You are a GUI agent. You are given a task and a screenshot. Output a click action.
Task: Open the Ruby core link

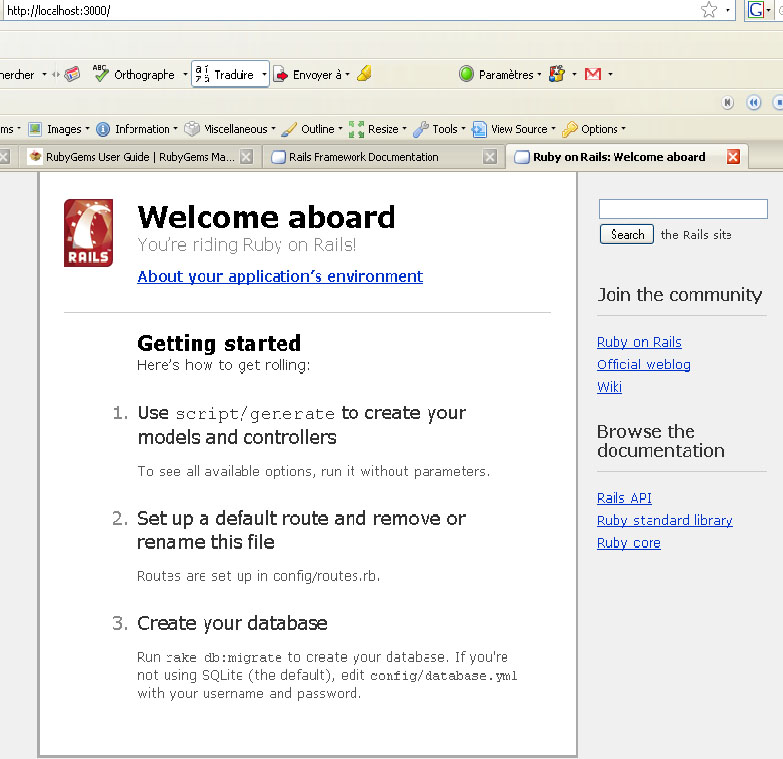click(629, 543)
